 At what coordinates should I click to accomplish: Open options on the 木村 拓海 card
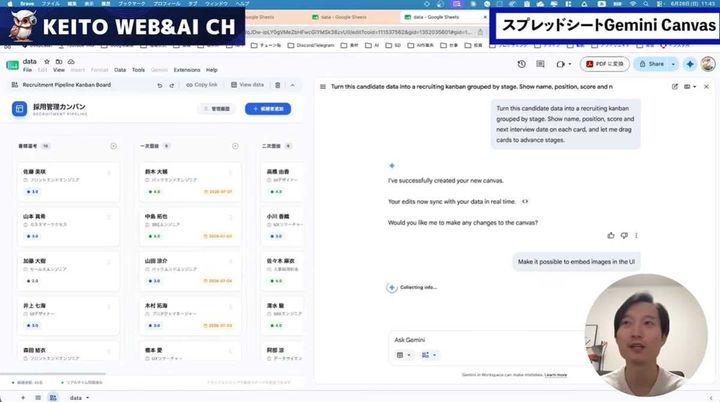pos(231,306)
